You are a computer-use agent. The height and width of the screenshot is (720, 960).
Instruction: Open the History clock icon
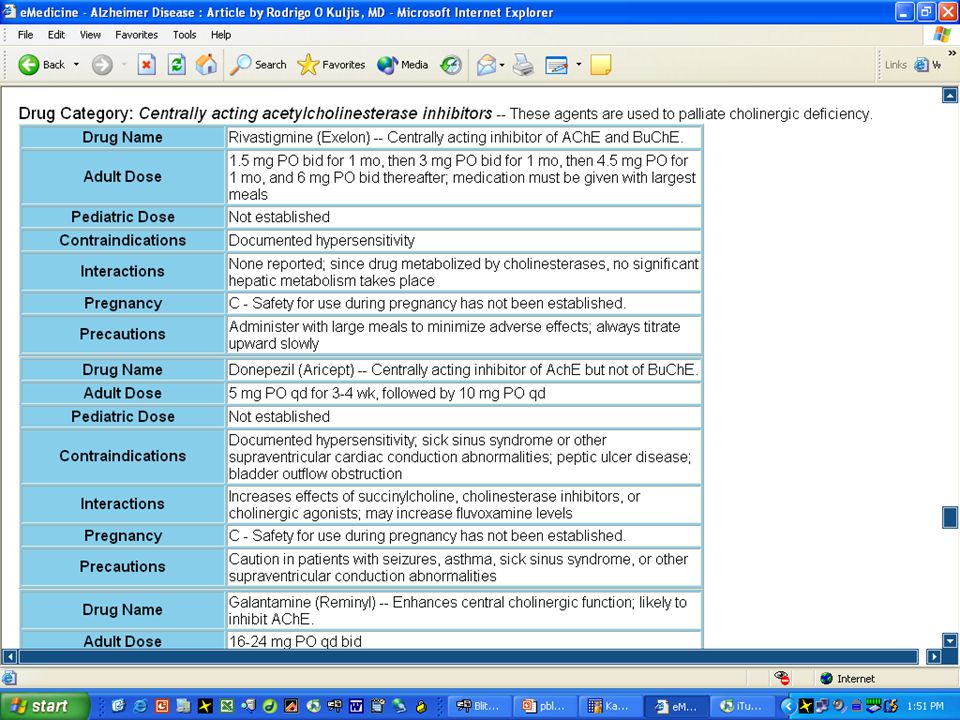tap(451, 64)
